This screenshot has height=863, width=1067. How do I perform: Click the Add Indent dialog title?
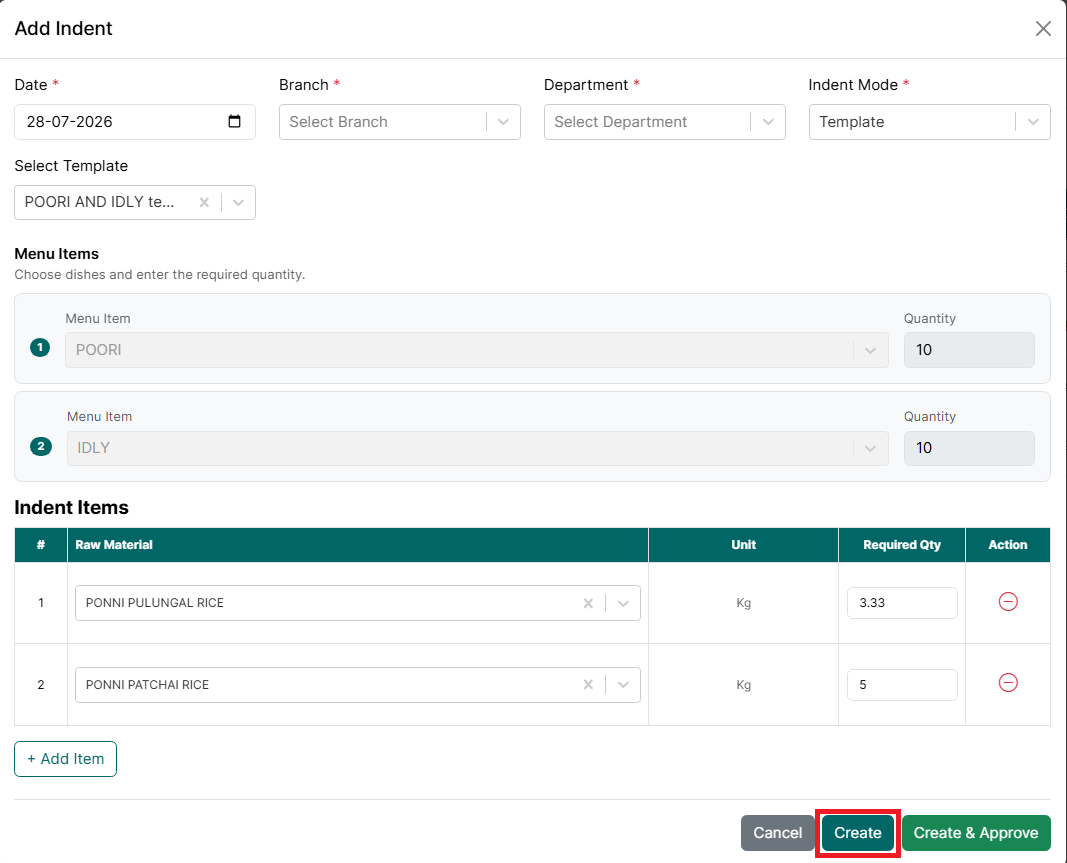click(x=63, y=29)
